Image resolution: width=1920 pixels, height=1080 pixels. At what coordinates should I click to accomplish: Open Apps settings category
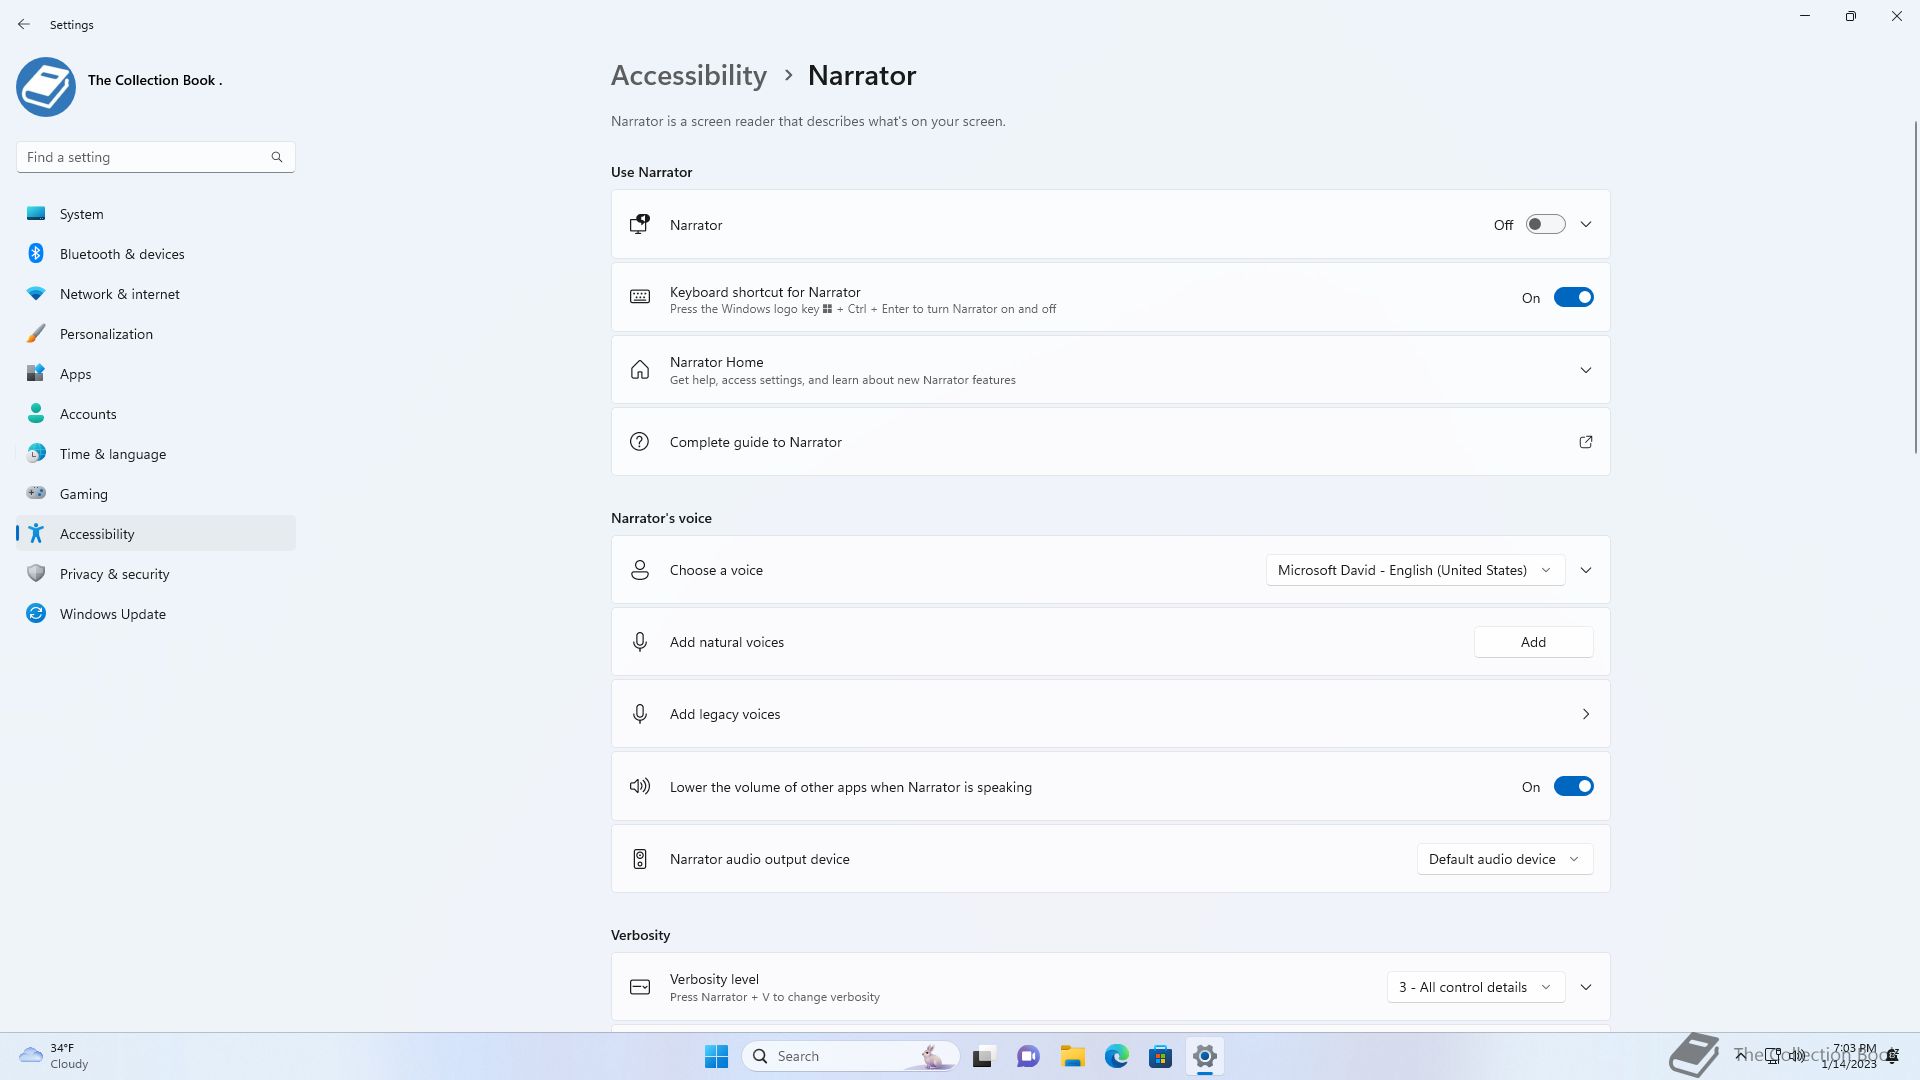[155, 374]
